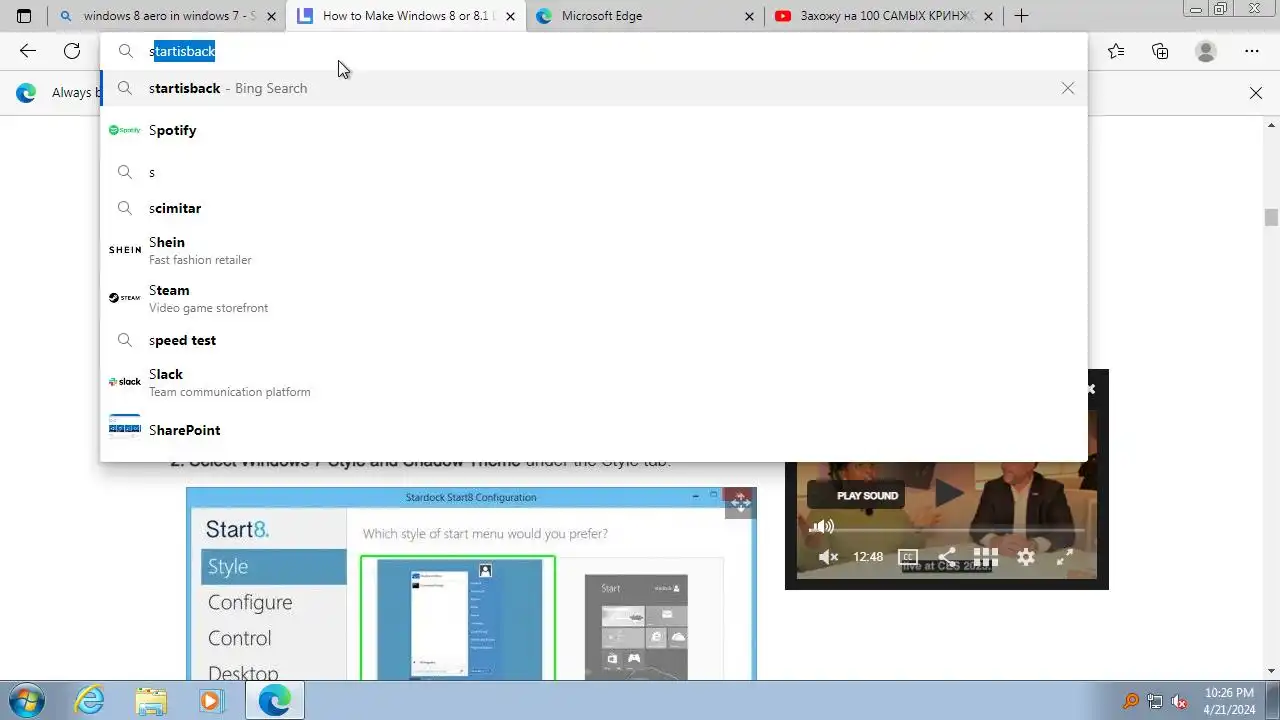Open the clock showing 10:26 PM

pyautogui.click(x=1229, y=700)
